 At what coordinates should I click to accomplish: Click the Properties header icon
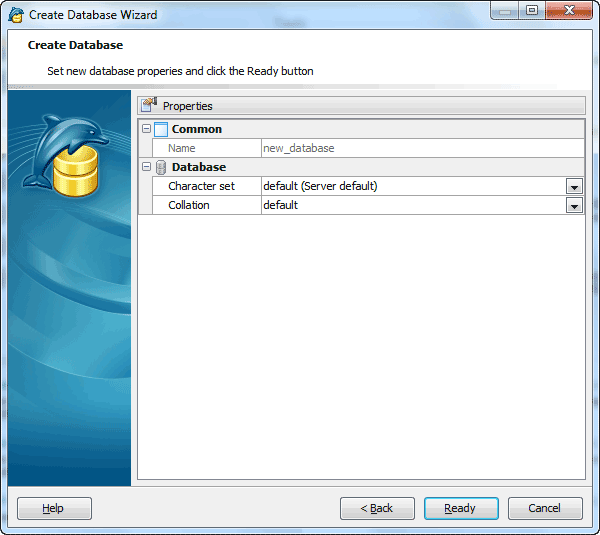coord(150,105)
